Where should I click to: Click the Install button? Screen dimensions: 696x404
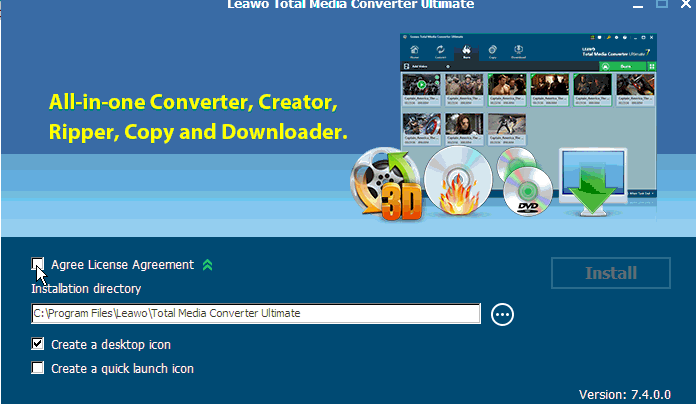(x=610, y=273)
